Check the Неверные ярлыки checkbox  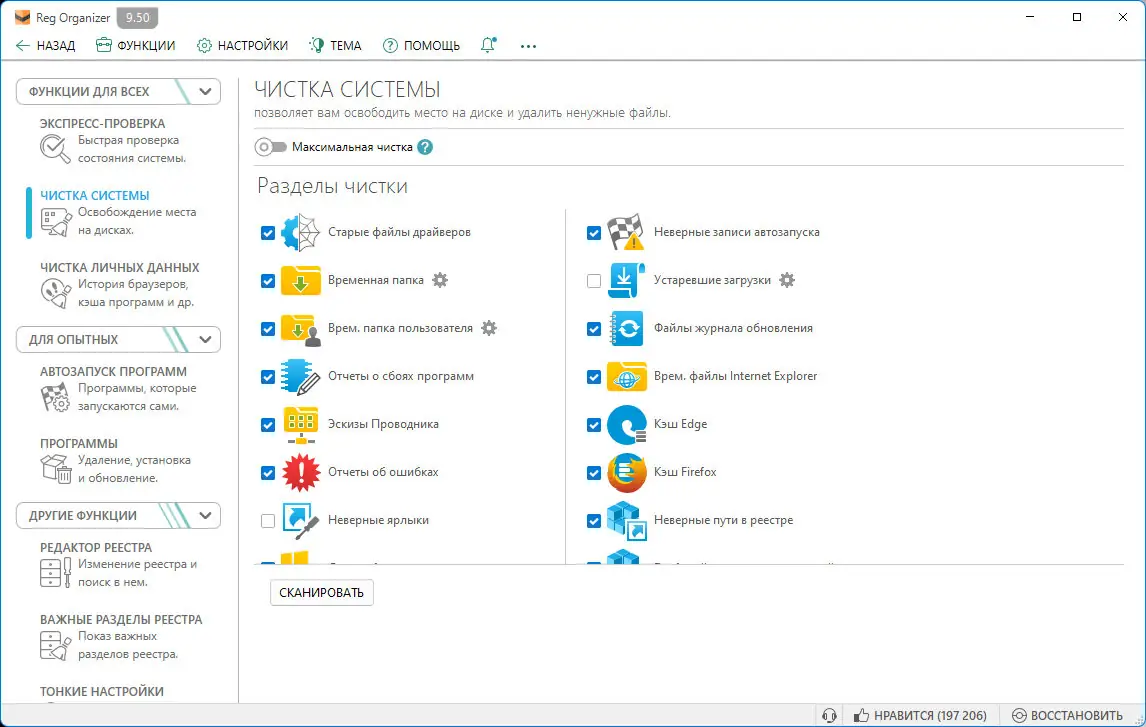click(267, 521)
